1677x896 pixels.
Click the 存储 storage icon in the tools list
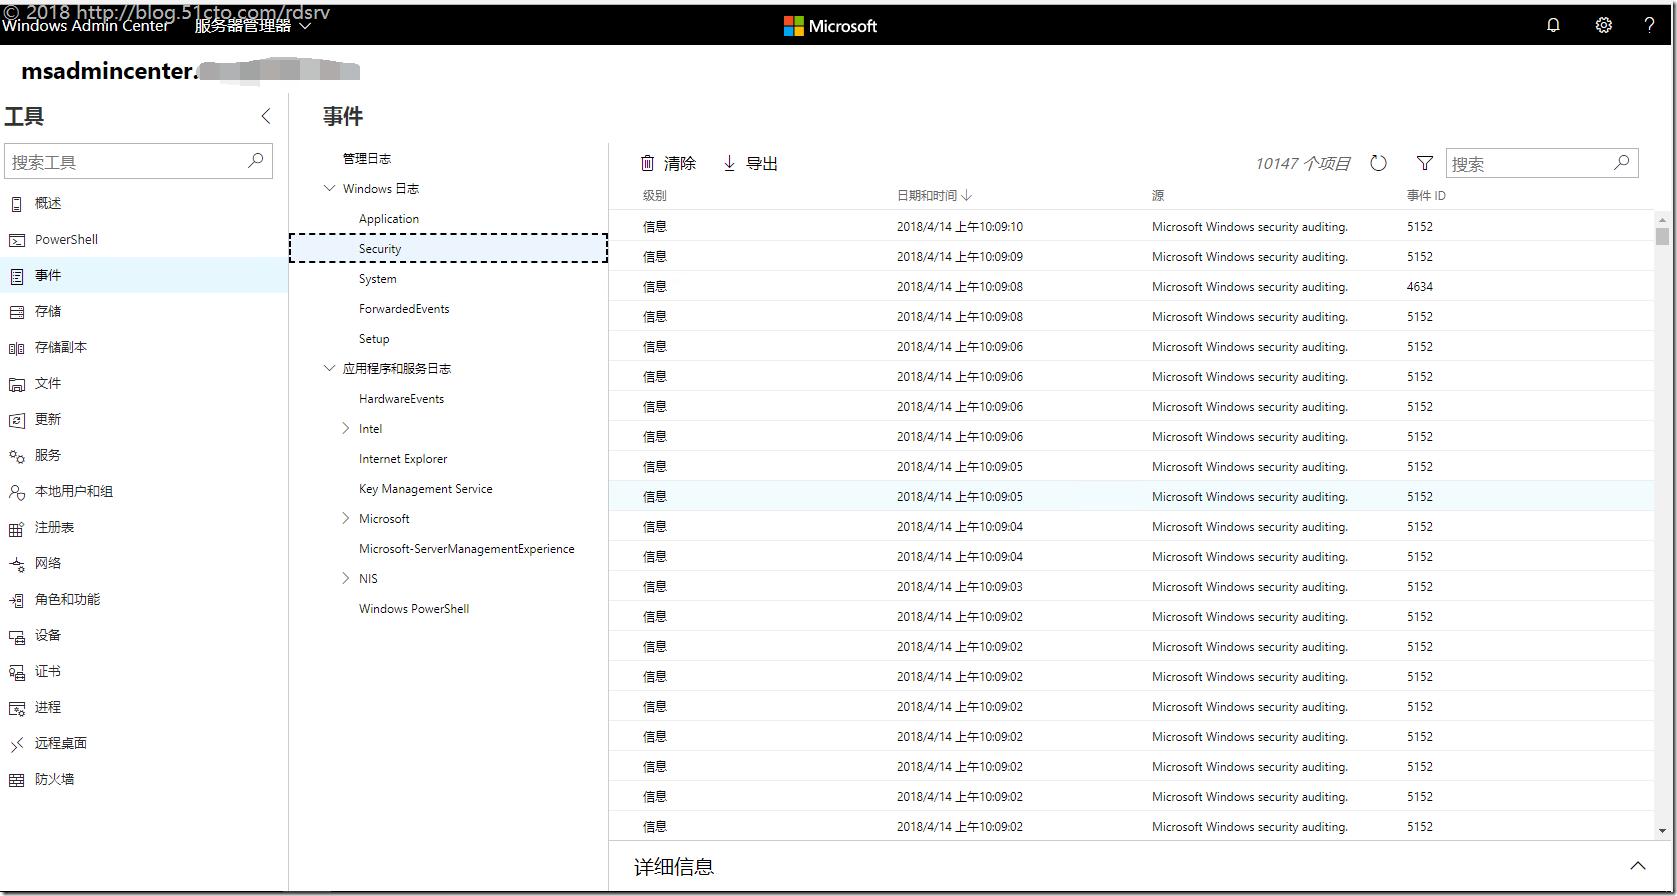[16, 312]
